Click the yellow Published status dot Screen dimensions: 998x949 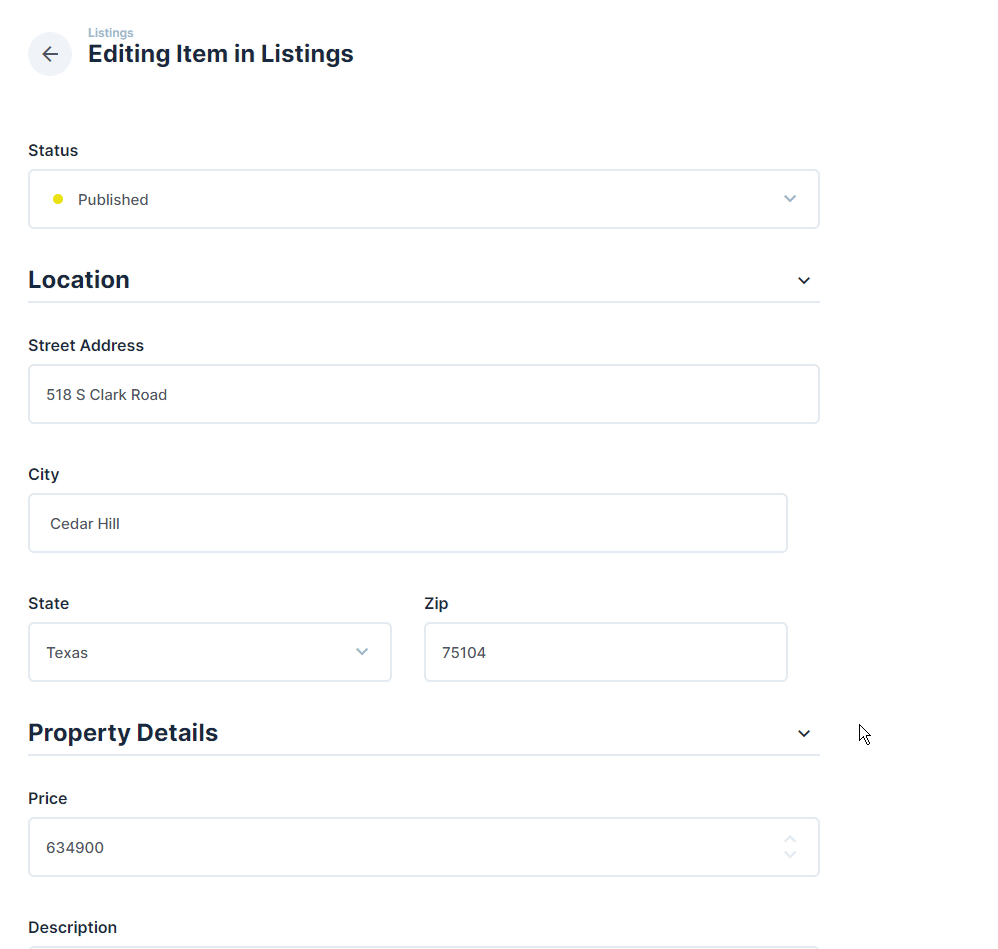(58, 199)
